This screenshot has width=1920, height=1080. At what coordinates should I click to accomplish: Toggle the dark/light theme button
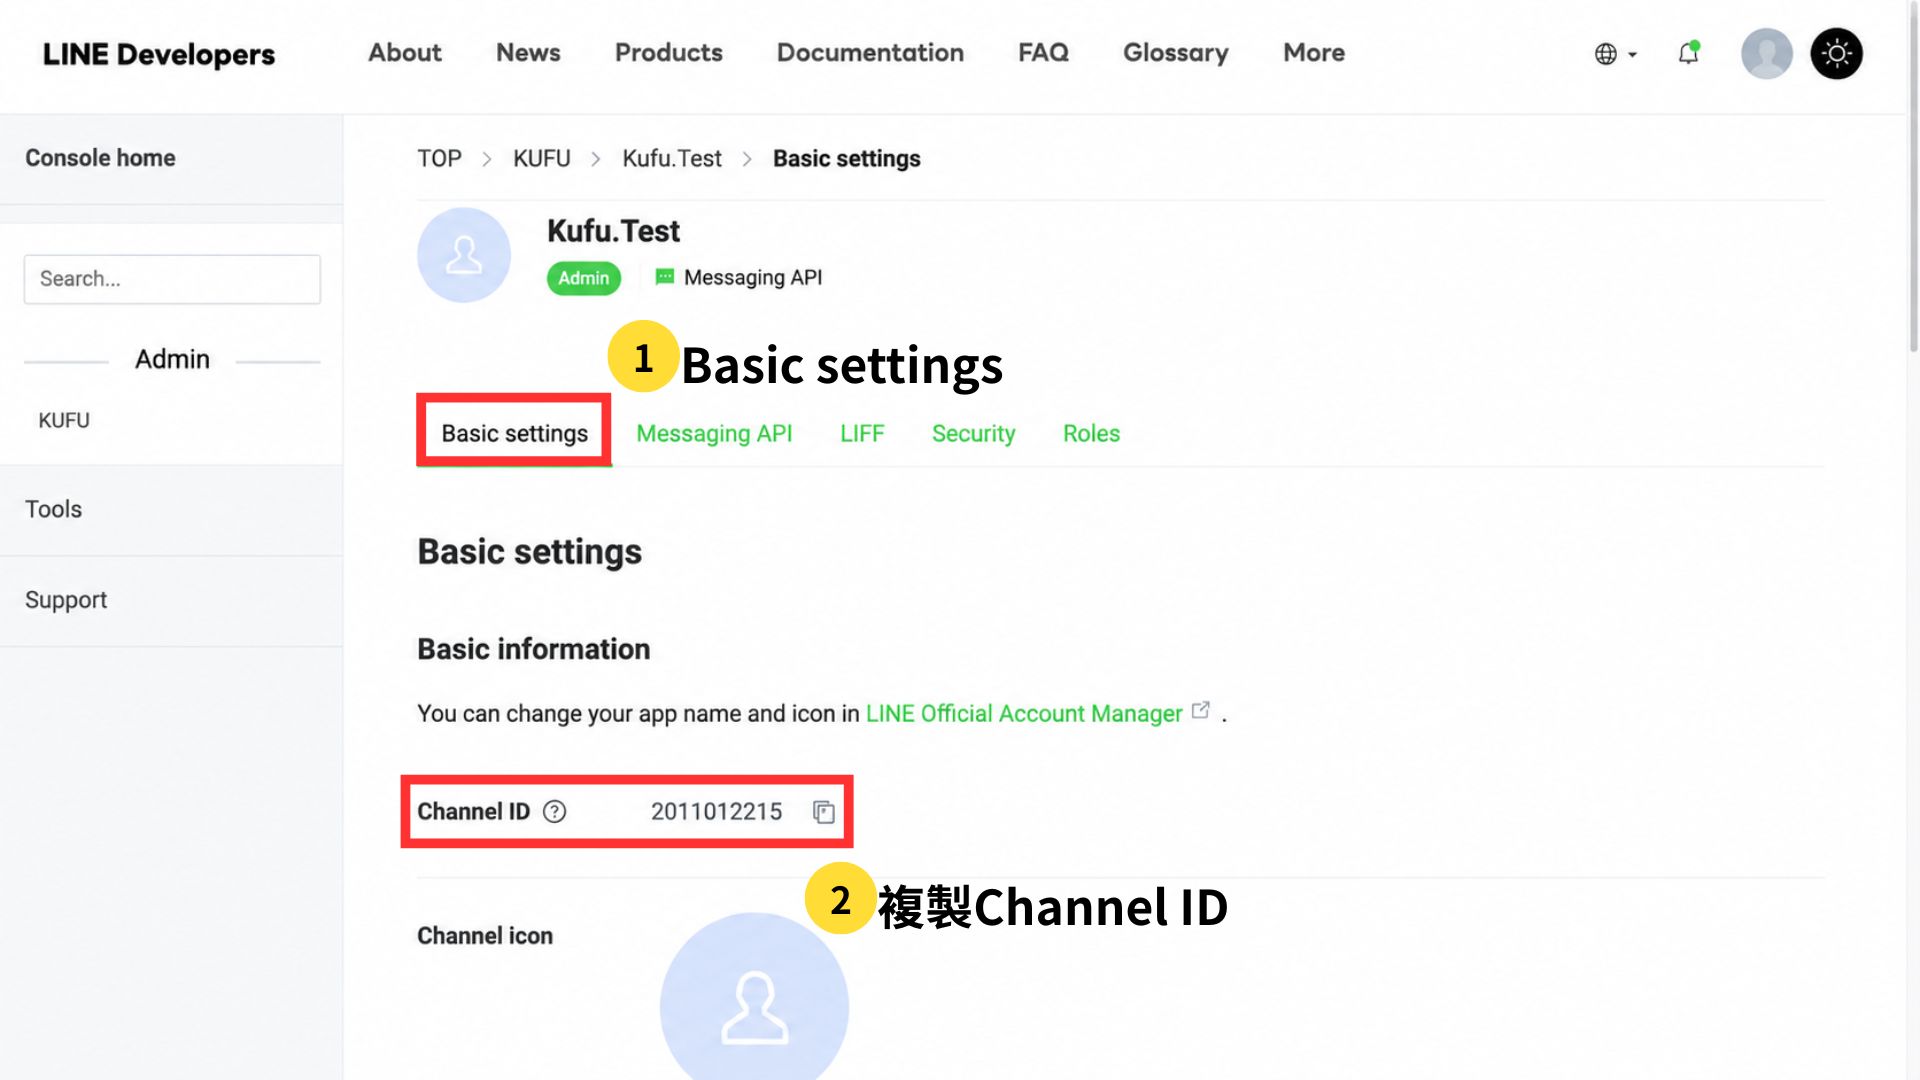[1836, 53]
